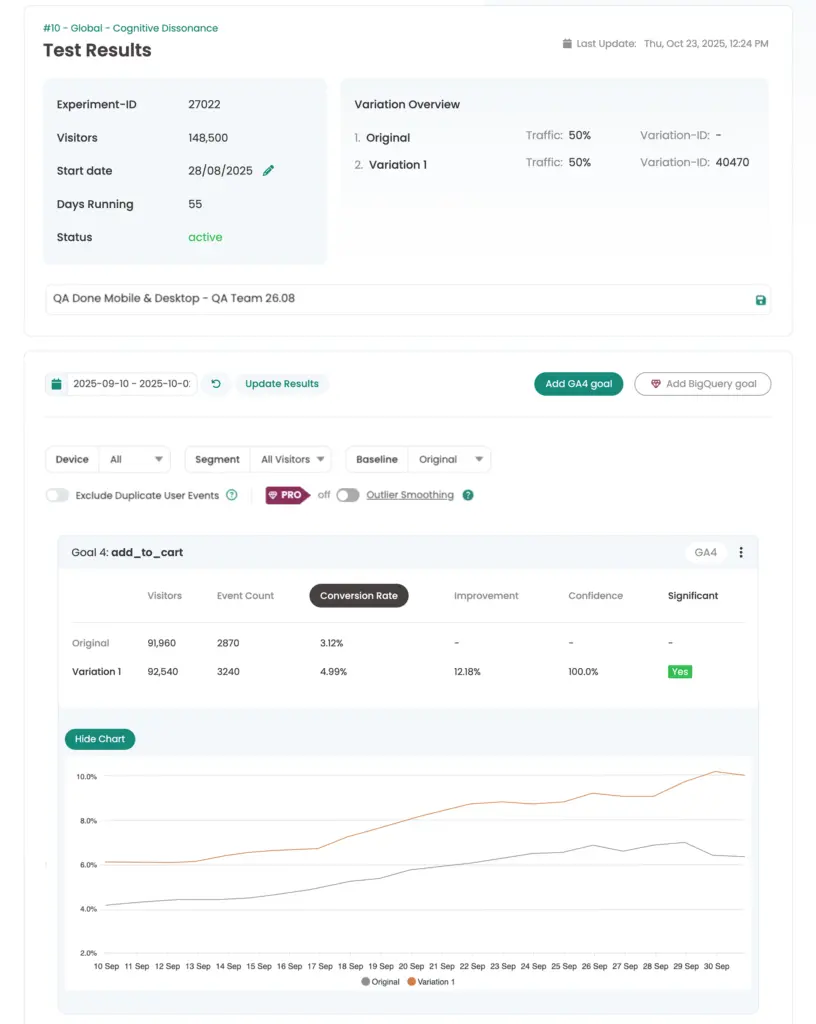Image resolution: width=816 pixels, height=1024 pixels.
Task: Click the PRO diamond badge
Action: coord(287,495)
